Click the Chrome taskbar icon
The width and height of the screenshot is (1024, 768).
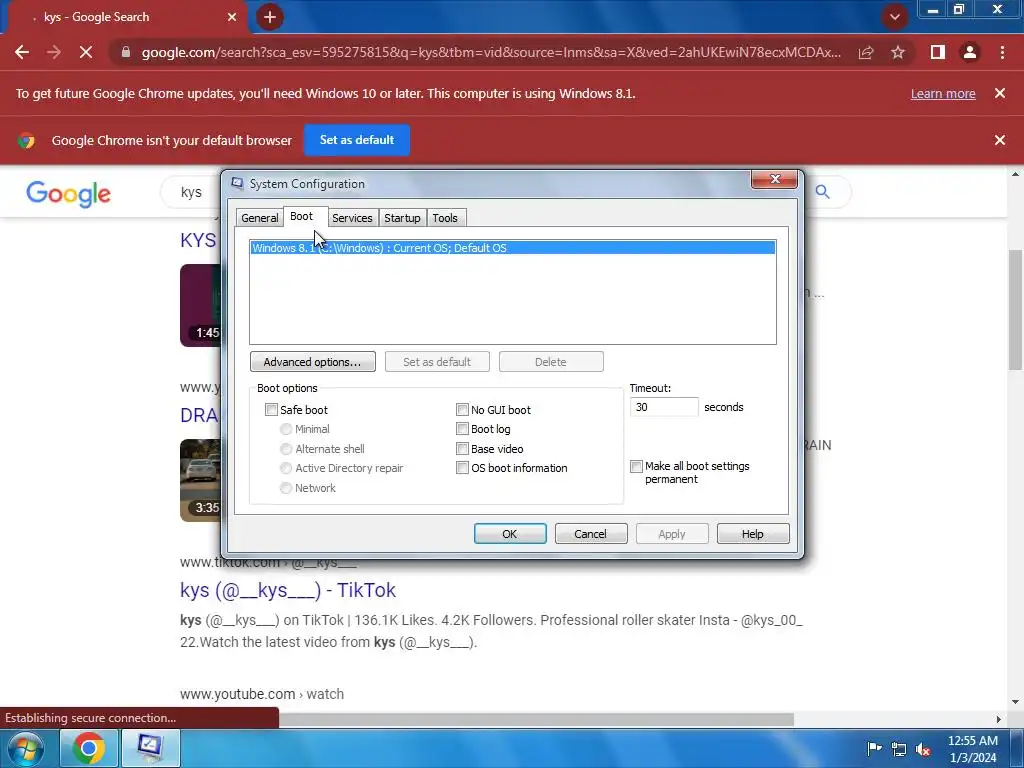pyautogui.click(x=89, y=748)
